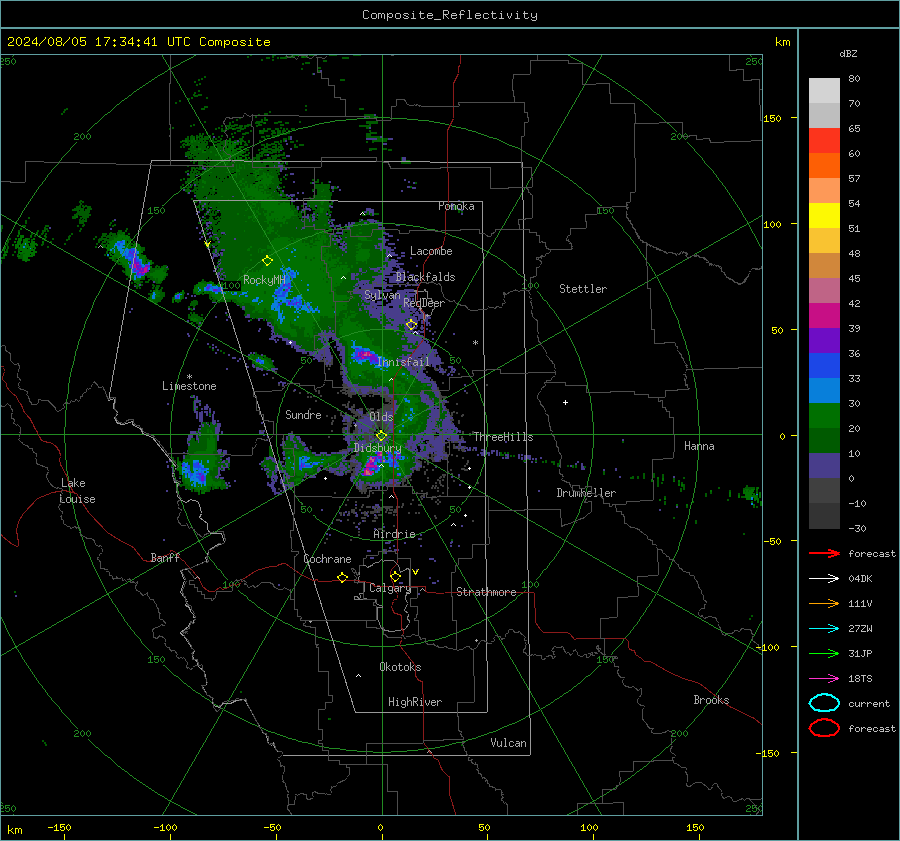Click the green 31JP arrow in legend
The image size is (900, 841).
[824, 653]
